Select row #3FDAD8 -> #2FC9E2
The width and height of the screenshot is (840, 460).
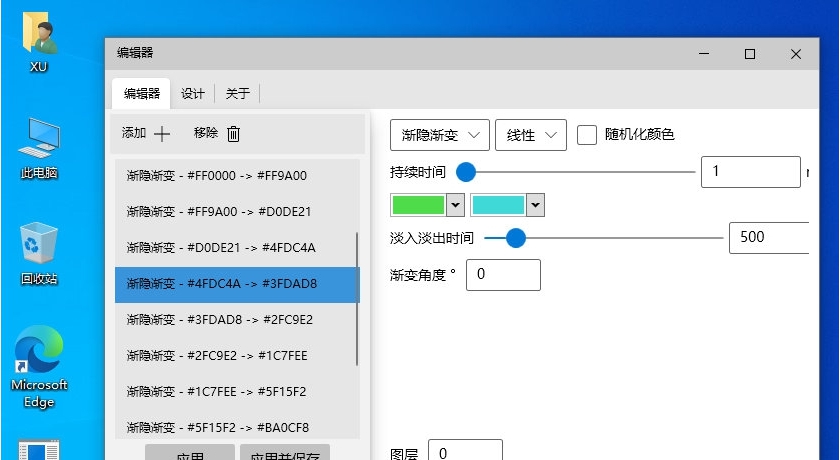click(237, 320)
